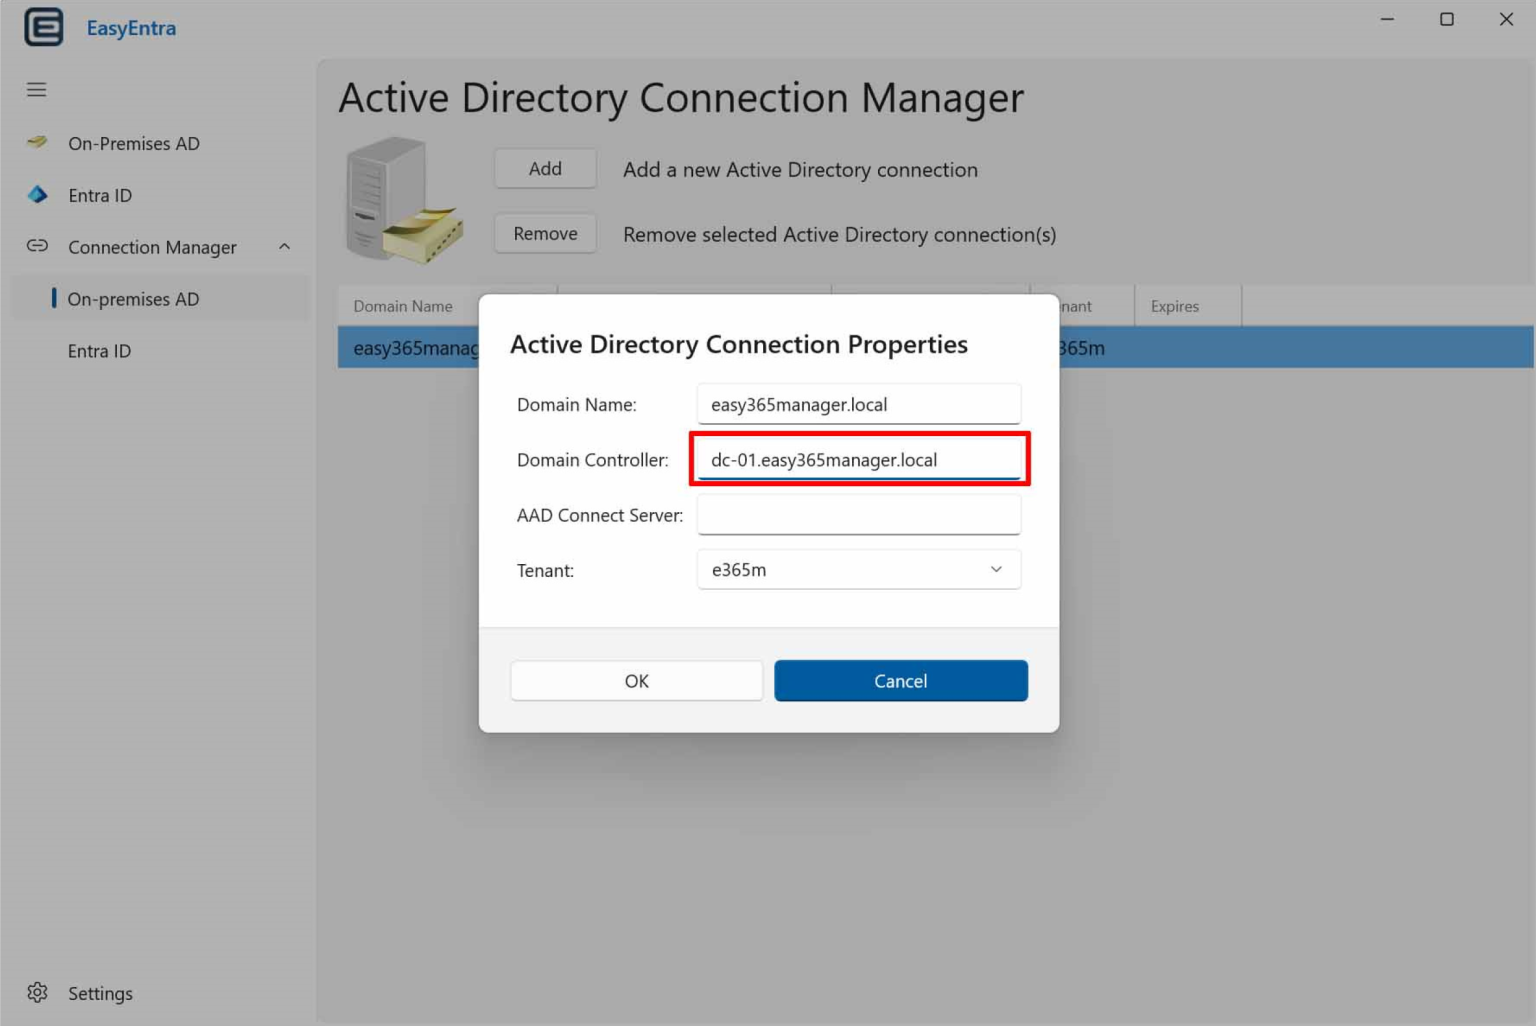The image size is (1536, 1026).
Task: Click the AAD Connect Server field
Action: (x=858, y=515)
